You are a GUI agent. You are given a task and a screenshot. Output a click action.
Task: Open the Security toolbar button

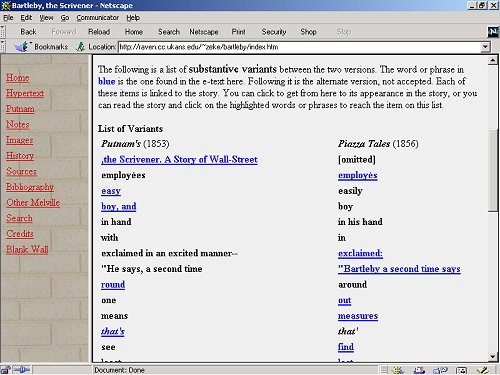274,32
